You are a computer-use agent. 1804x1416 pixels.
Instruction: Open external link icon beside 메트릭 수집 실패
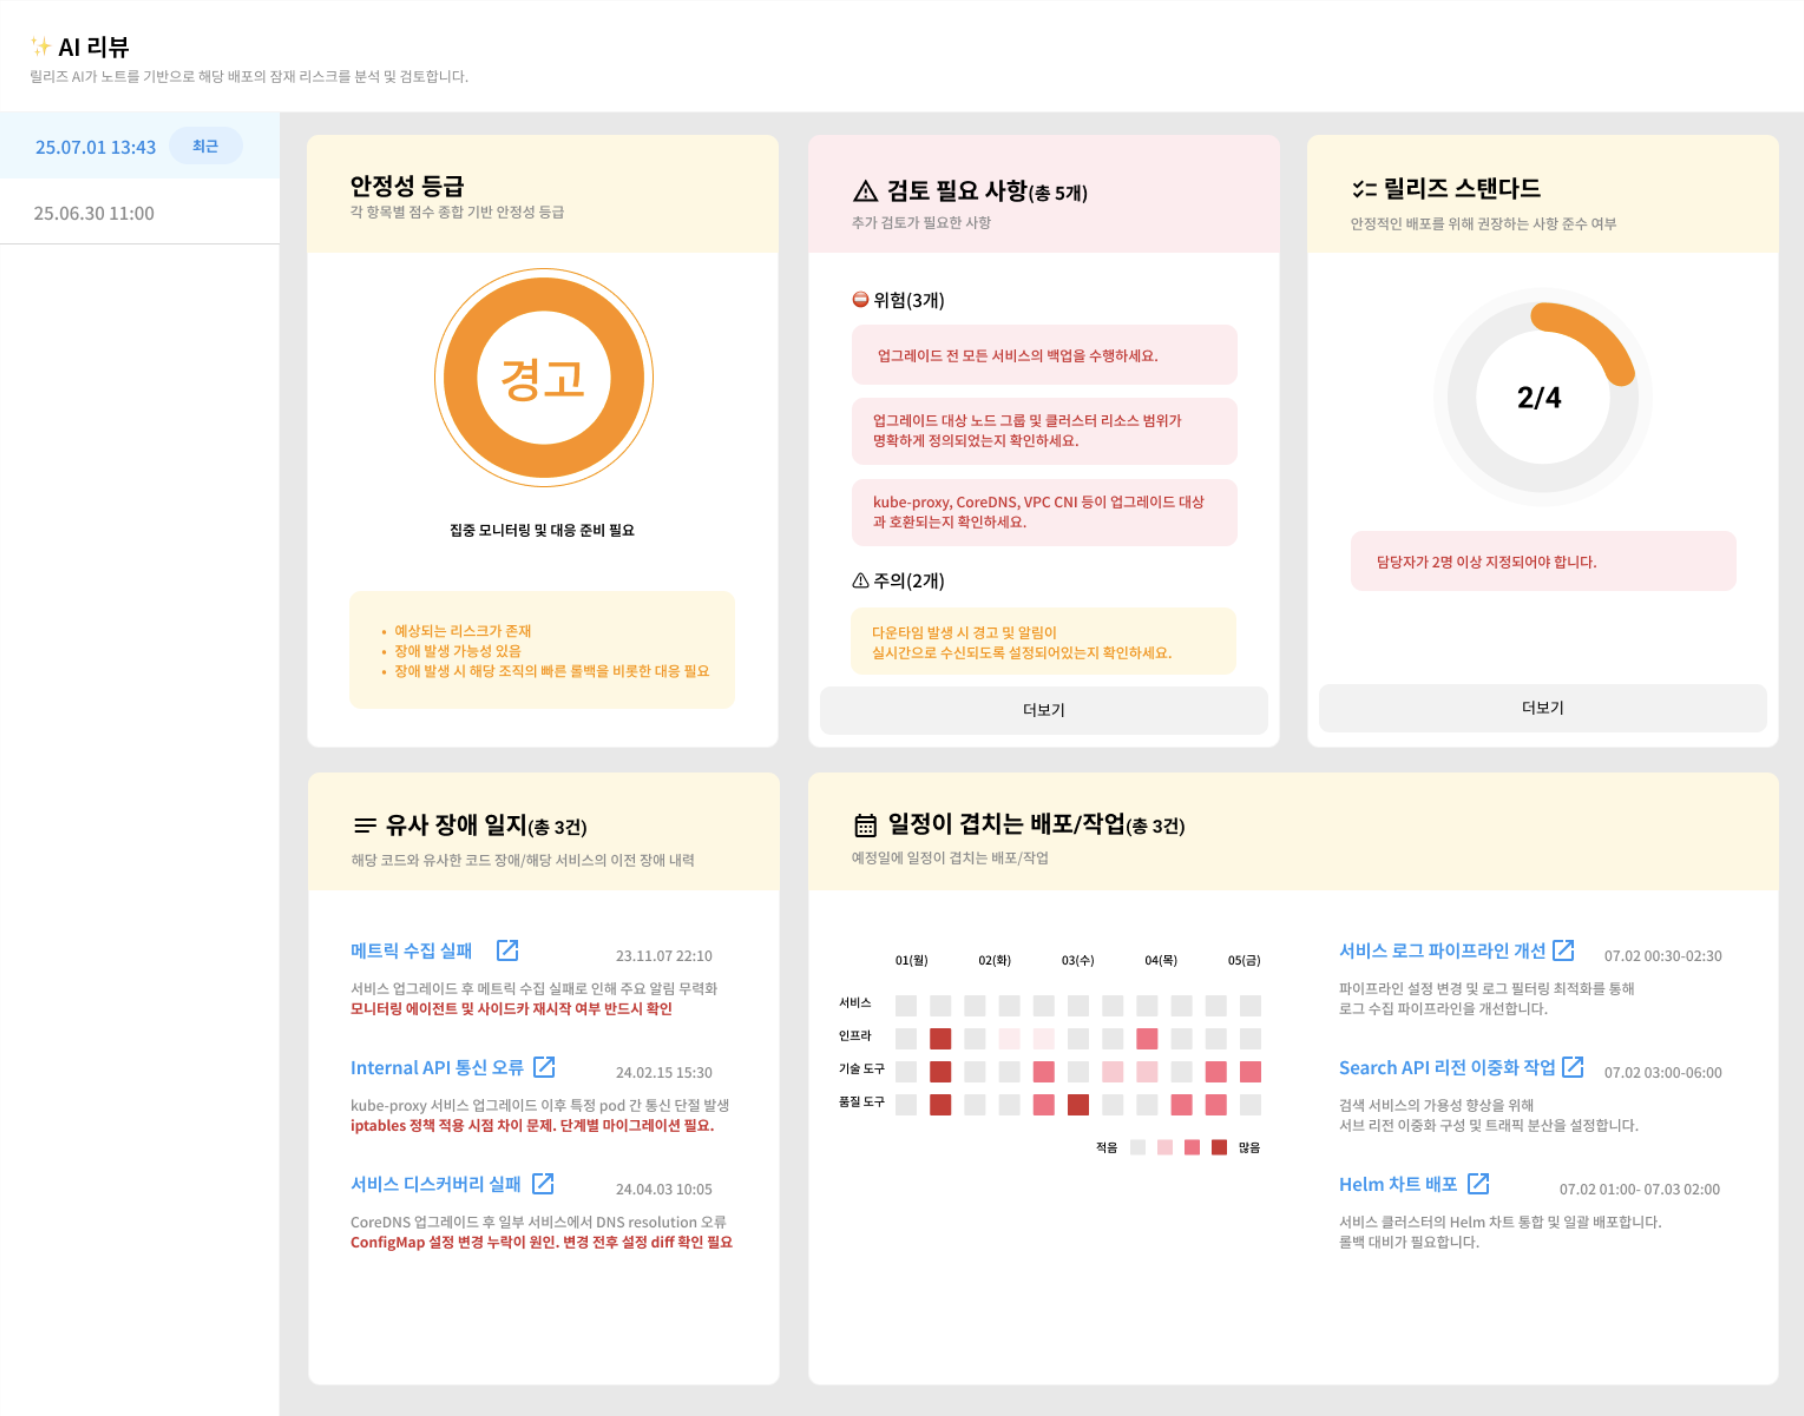pos(507,950)
